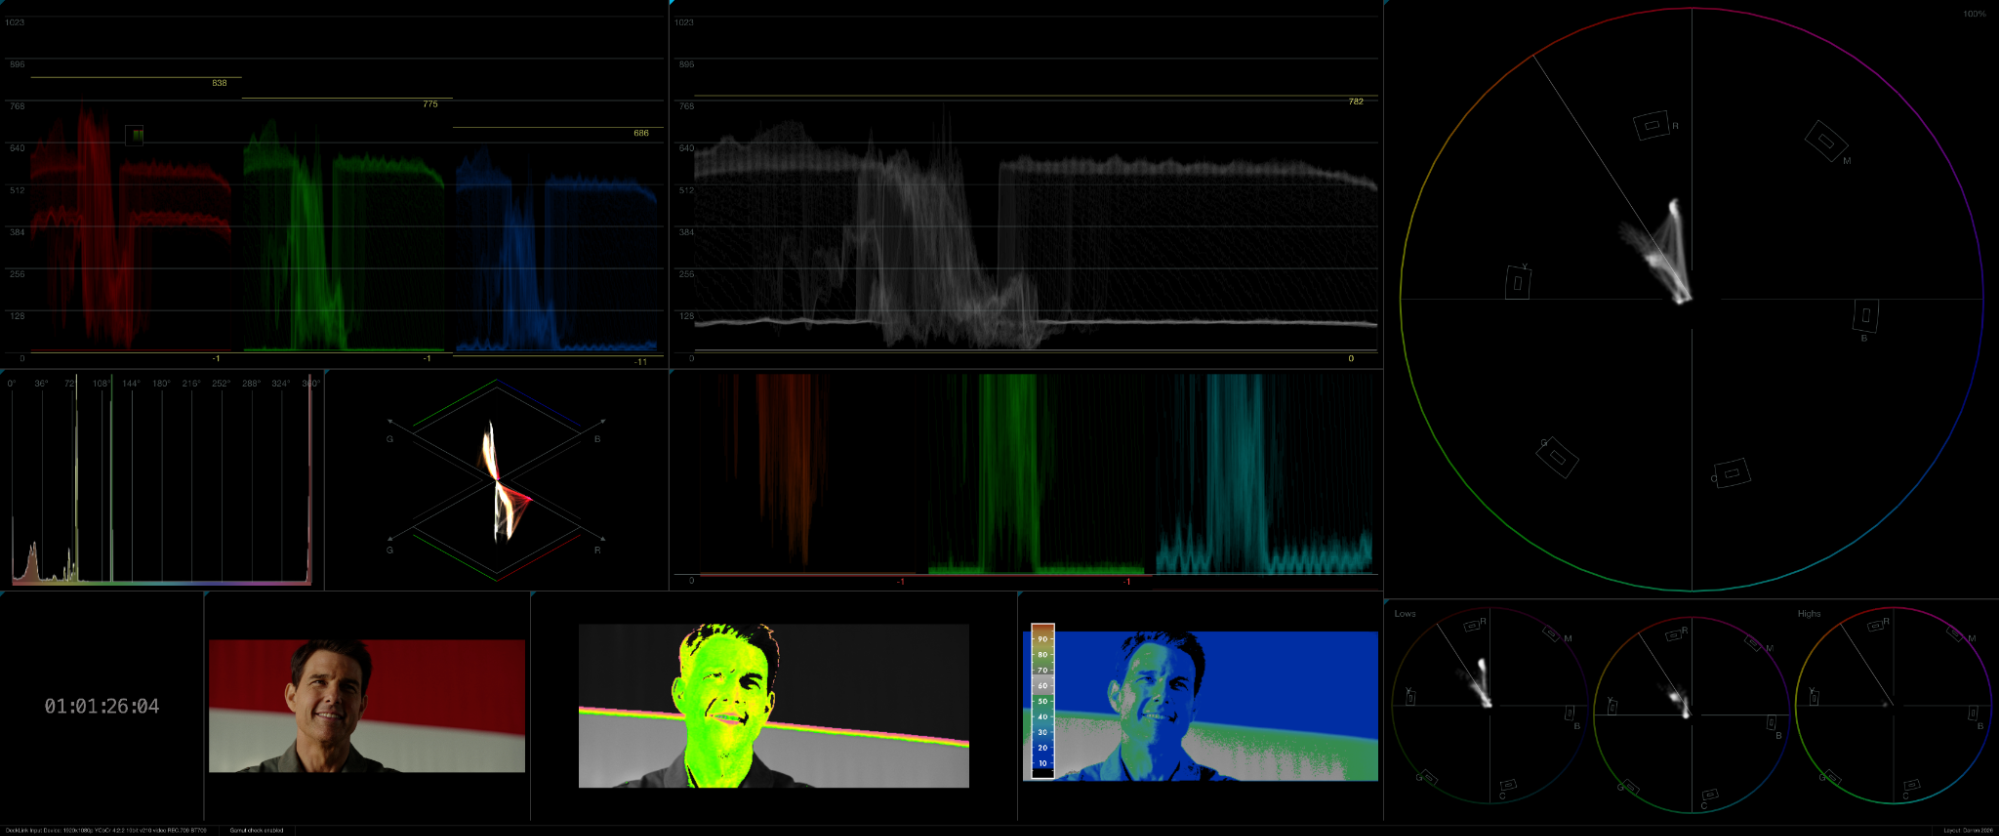1999x837 pixels.
Task: Click the 180° label in hue histogram
Action: pos(161,383)
